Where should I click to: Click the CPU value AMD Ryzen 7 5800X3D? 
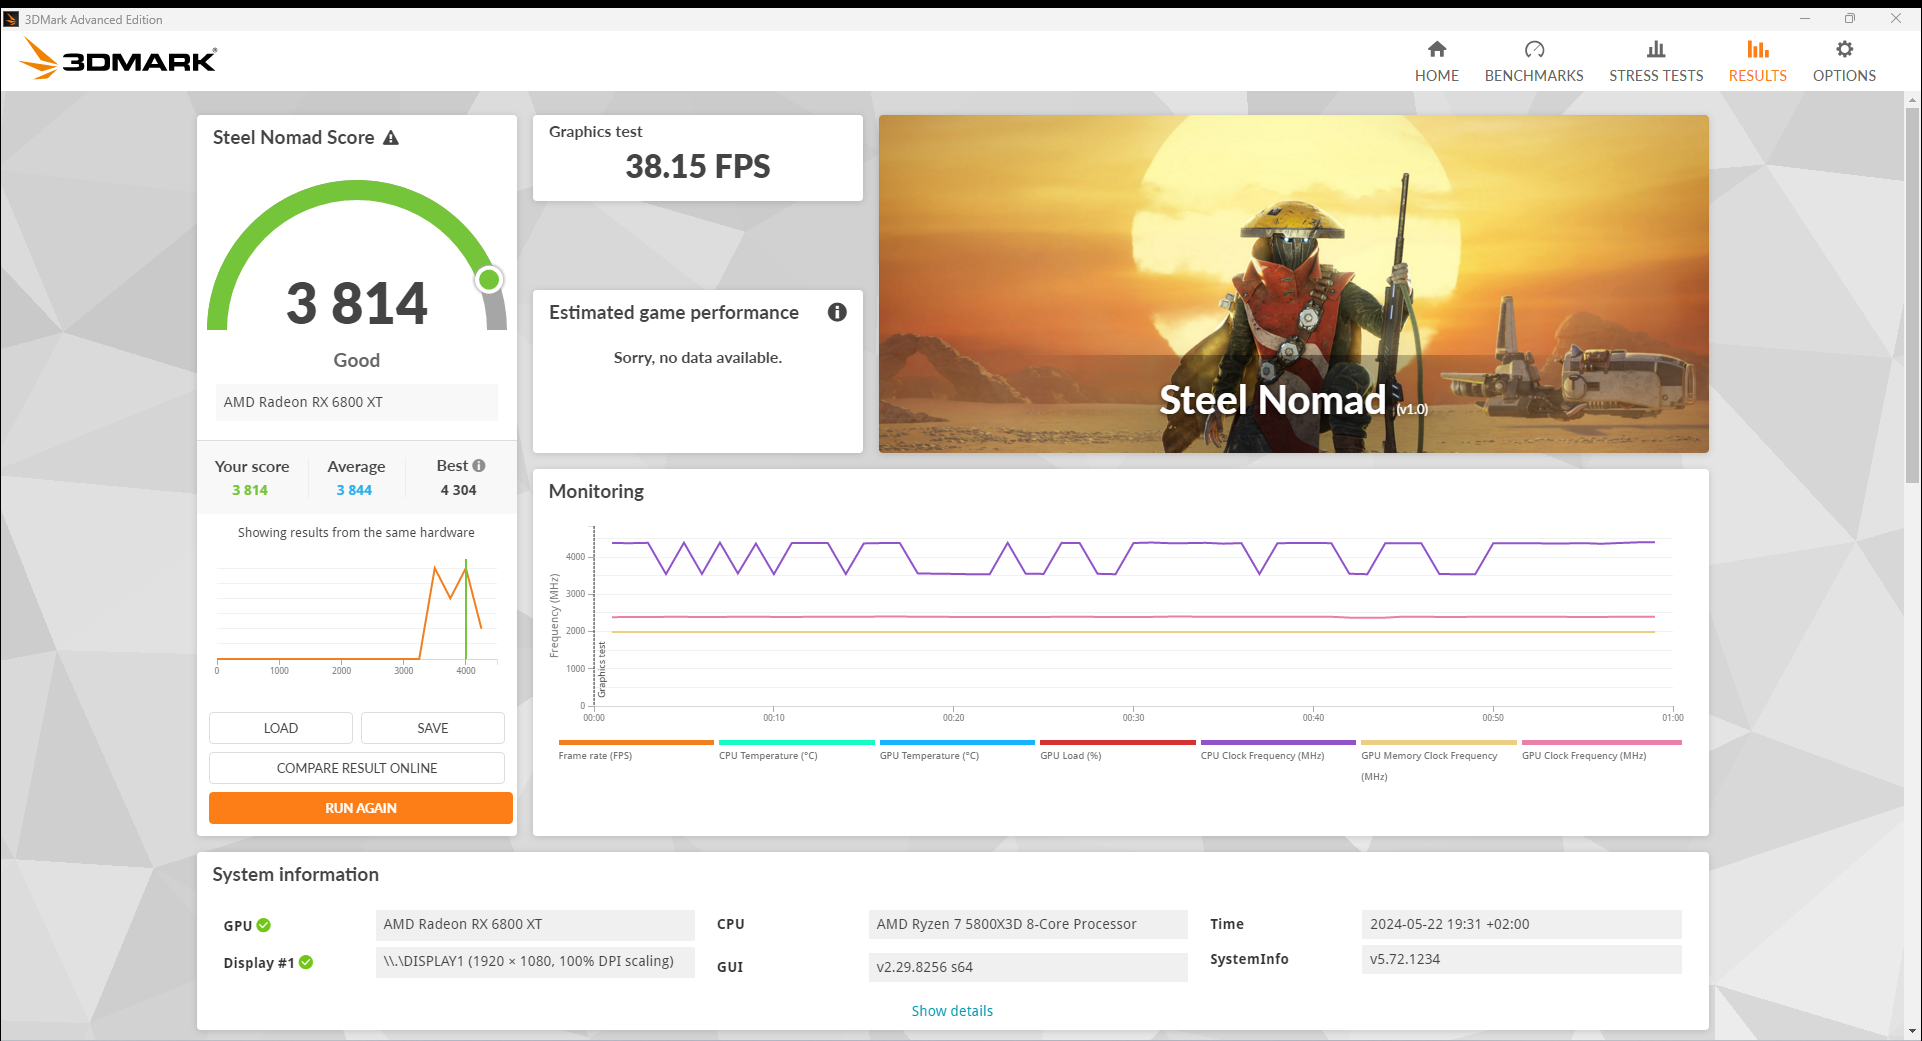click(1028, 924)
